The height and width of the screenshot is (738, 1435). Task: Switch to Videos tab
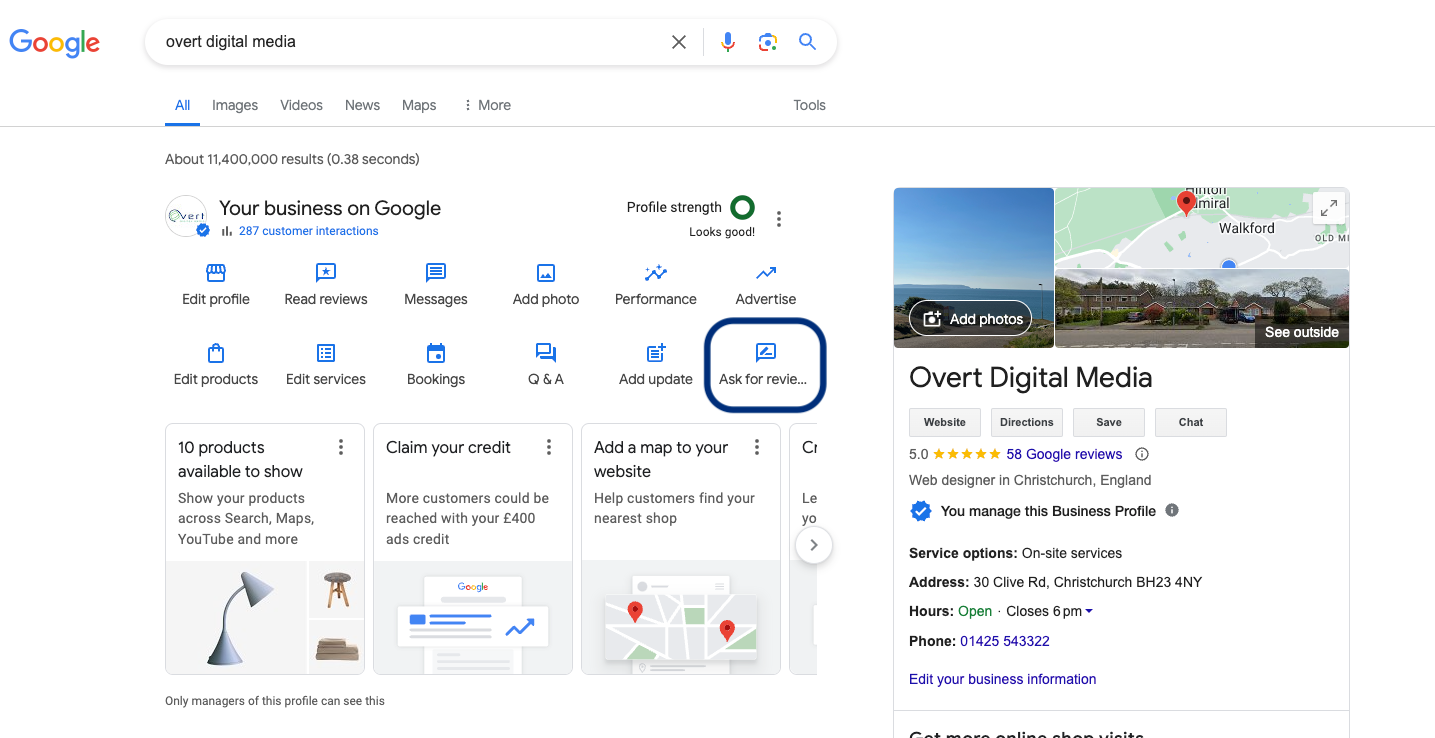[301, 105]
